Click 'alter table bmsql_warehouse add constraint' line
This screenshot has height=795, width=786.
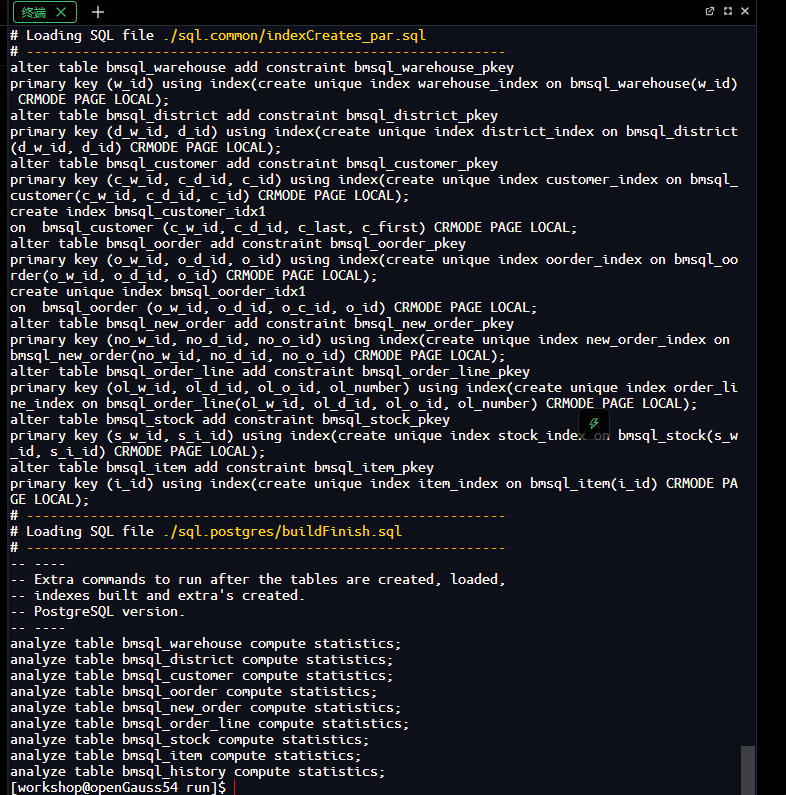point(262,67)
